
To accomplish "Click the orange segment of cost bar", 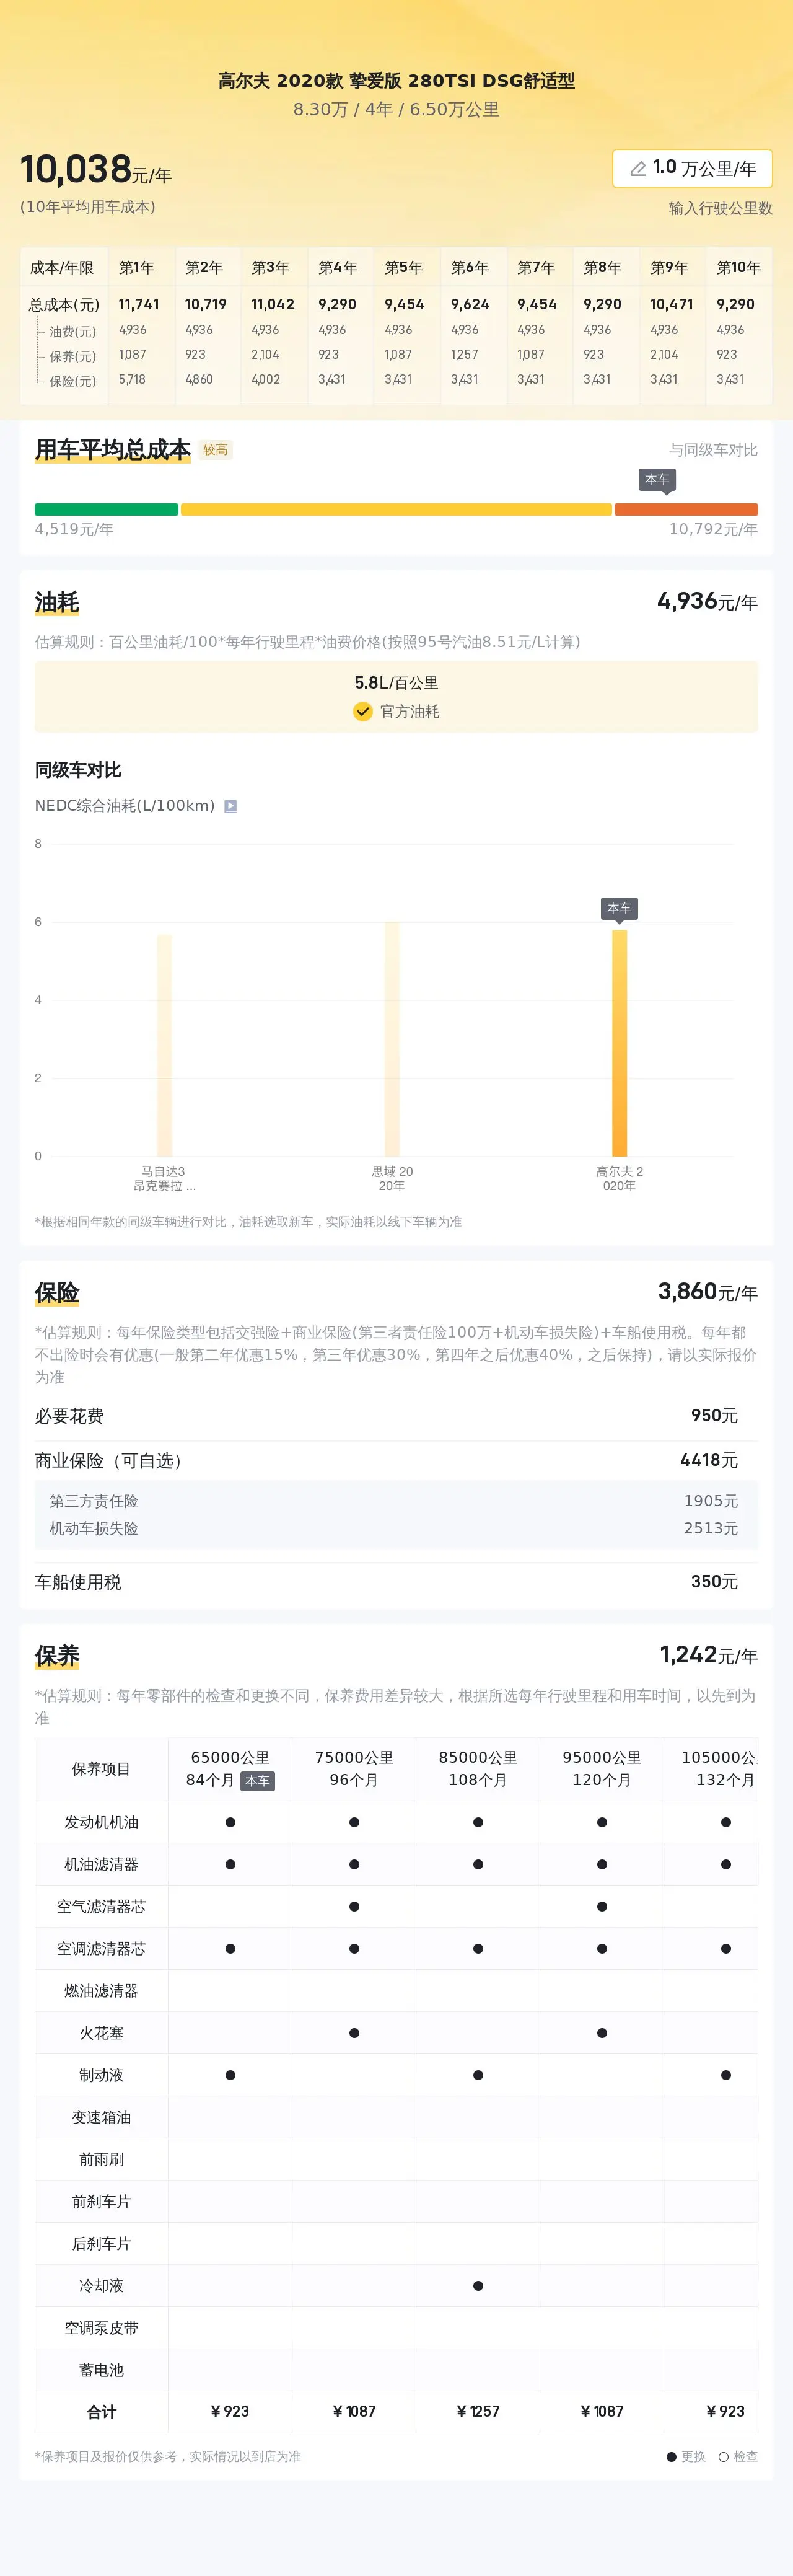I will pyautogui.click(x=686, y=509).
